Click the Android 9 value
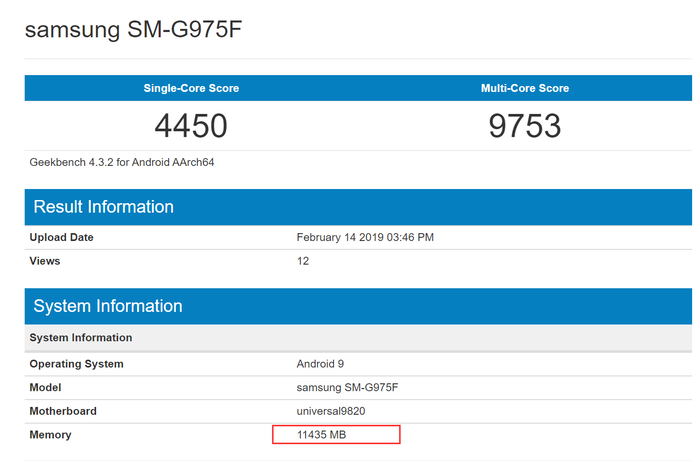700x461 pixels. (320, 364)
